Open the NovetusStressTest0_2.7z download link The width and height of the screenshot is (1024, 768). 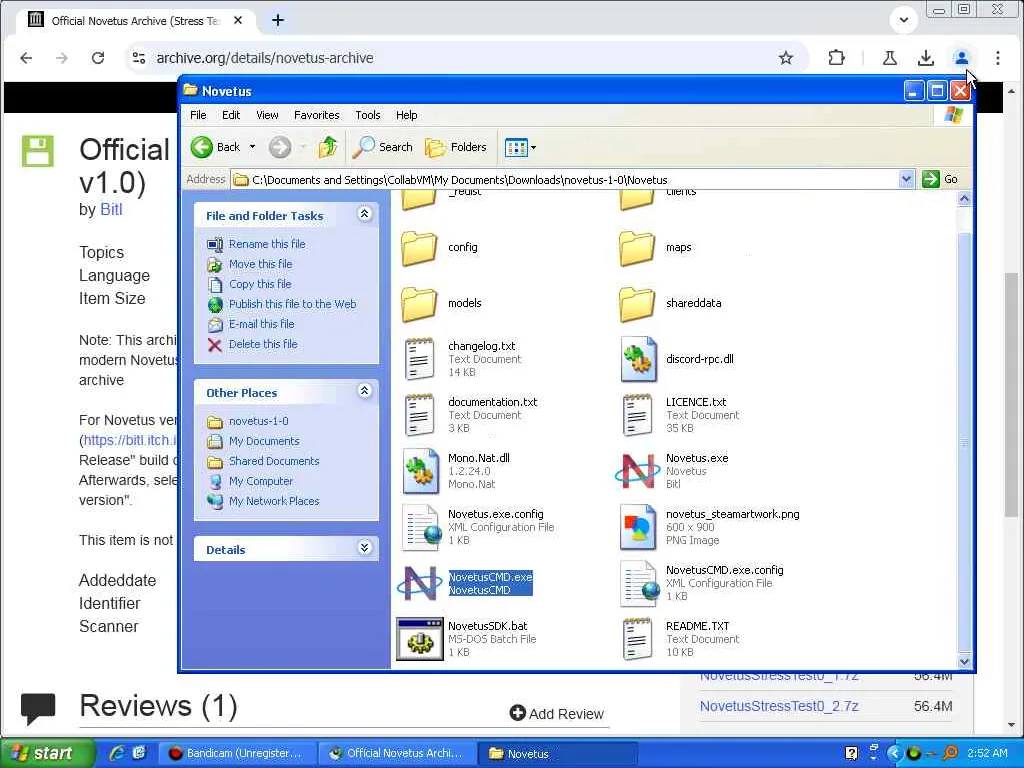point(779,706)
